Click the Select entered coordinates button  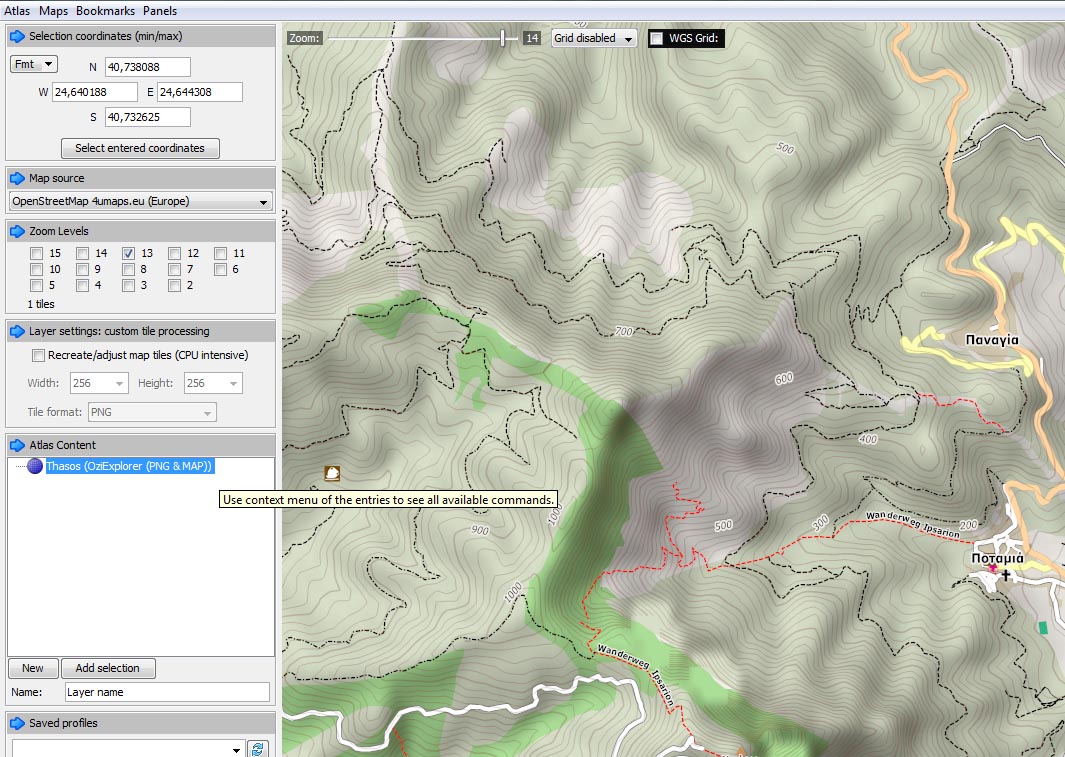[x=140, y=149]
